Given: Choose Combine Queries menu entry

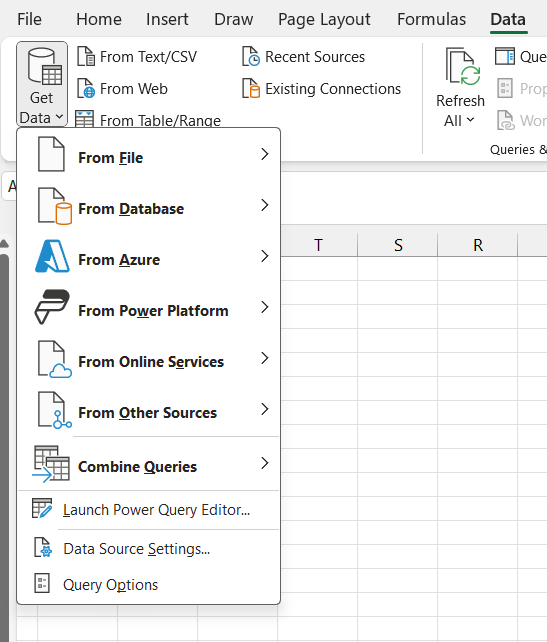Looking at the screenshot, I should 149,464.
